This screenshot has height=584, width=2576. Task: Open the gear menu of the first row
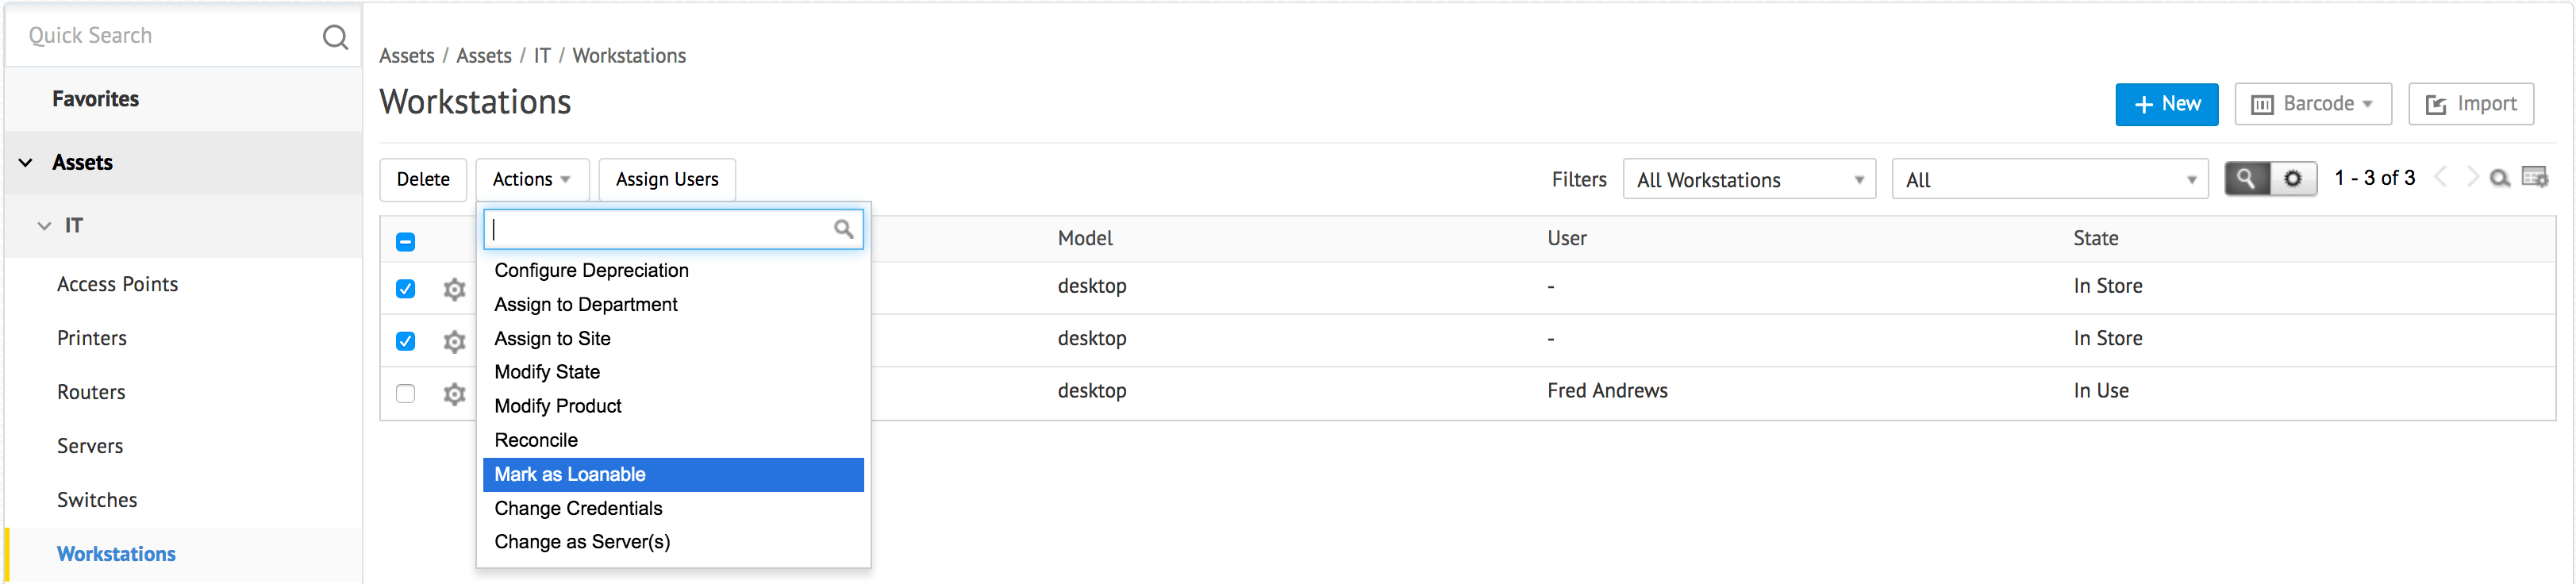(x=454, y=289)
